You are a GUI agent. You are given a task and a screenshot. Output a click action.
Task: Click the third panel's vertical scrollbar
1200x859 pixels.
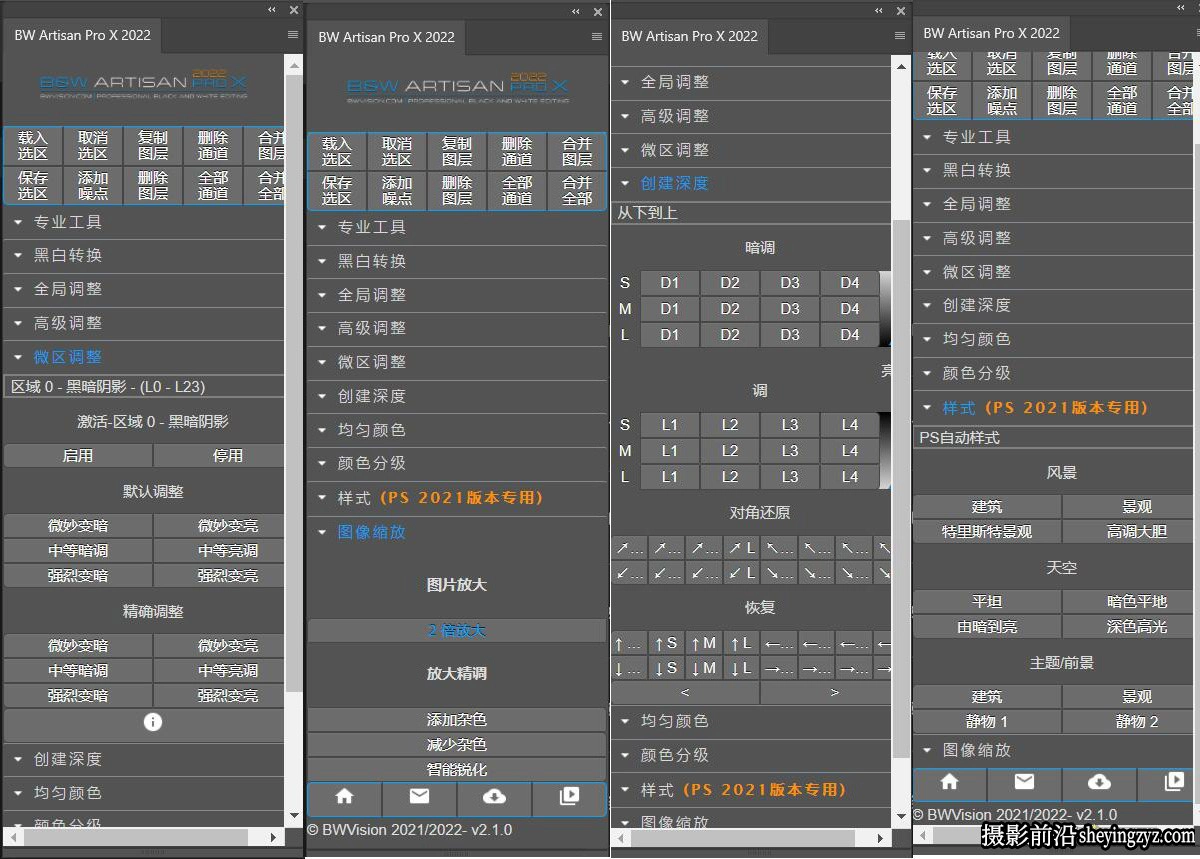click(x=901, y=490)
